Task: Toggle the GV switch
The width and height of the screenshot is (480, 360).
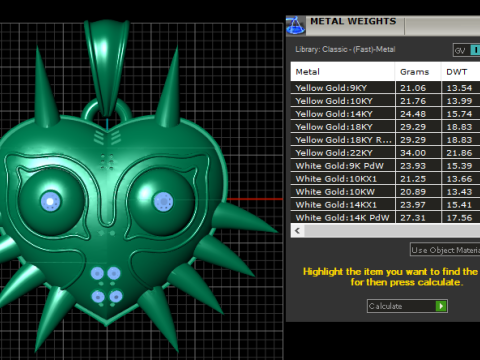Action: [x=467, y=50]
